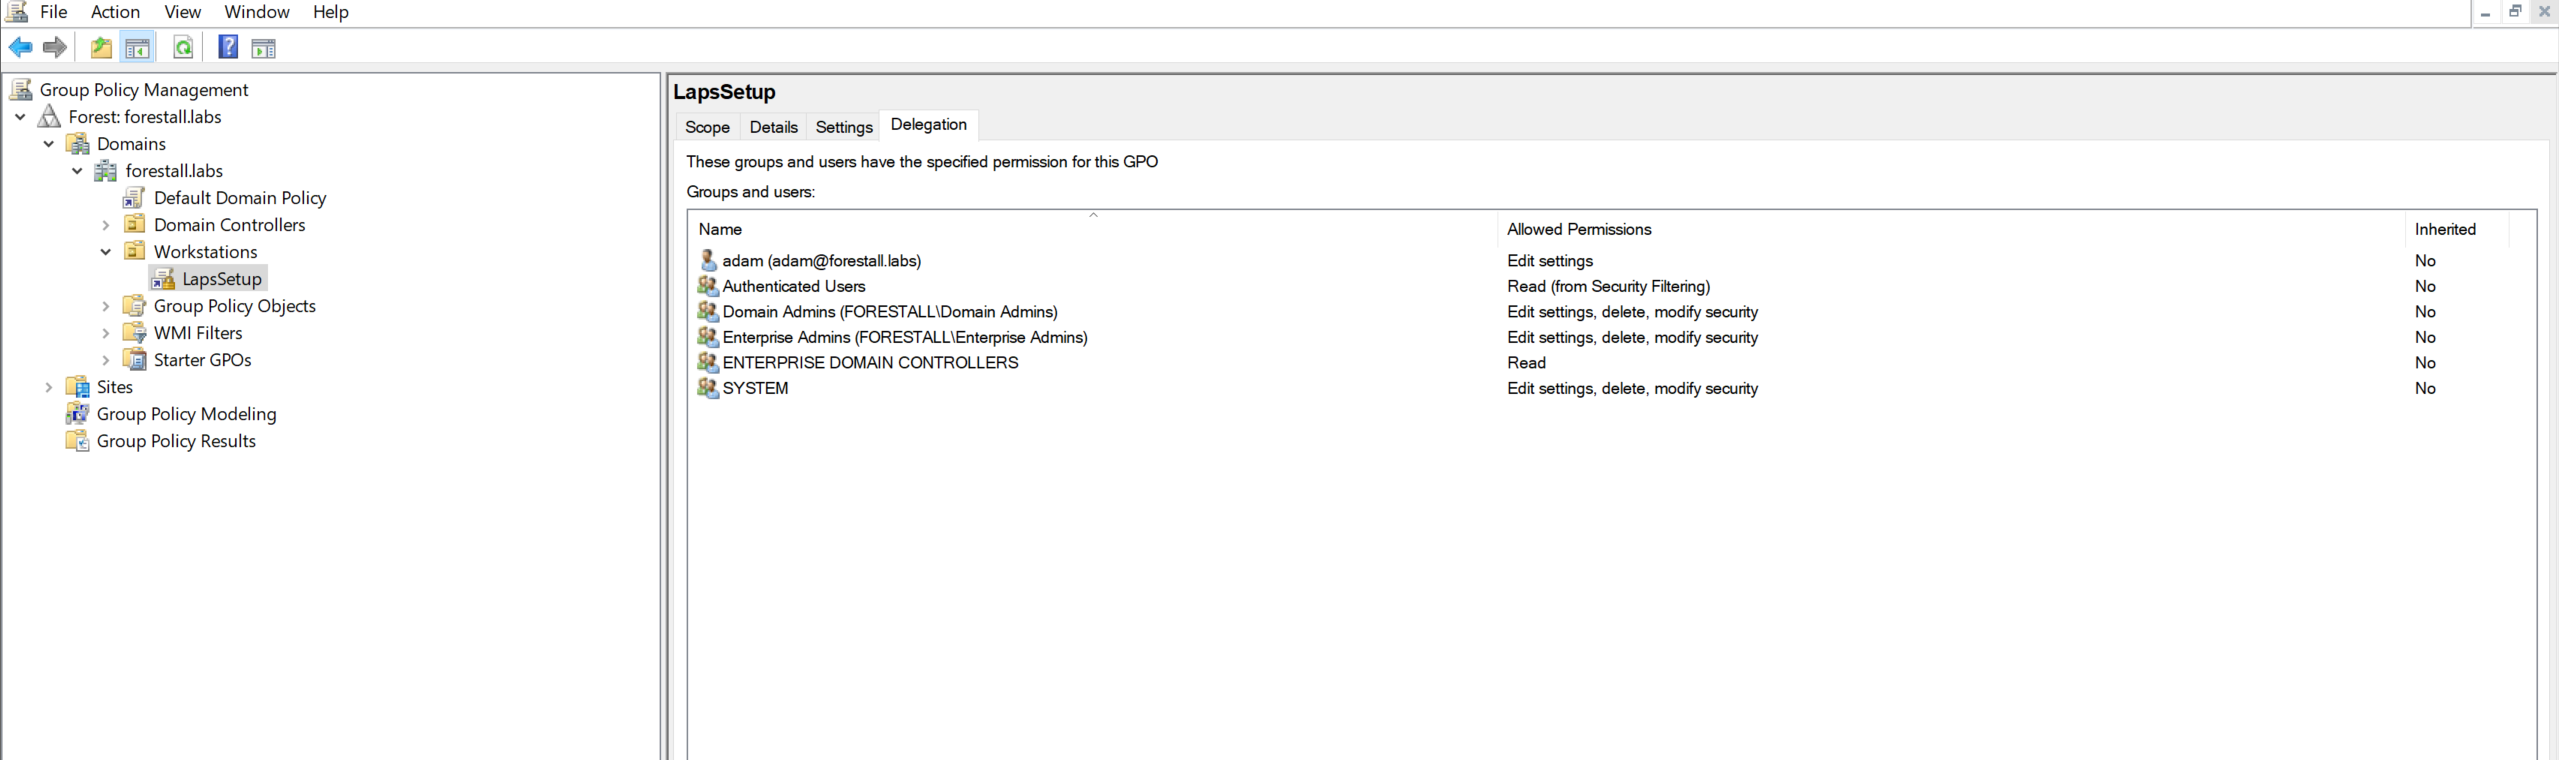The height and width of the screenshot is (760, 2559).
Task: Click the Forward arrow toolbar icon
Action: pyautogui.click(x=55, y=47)
